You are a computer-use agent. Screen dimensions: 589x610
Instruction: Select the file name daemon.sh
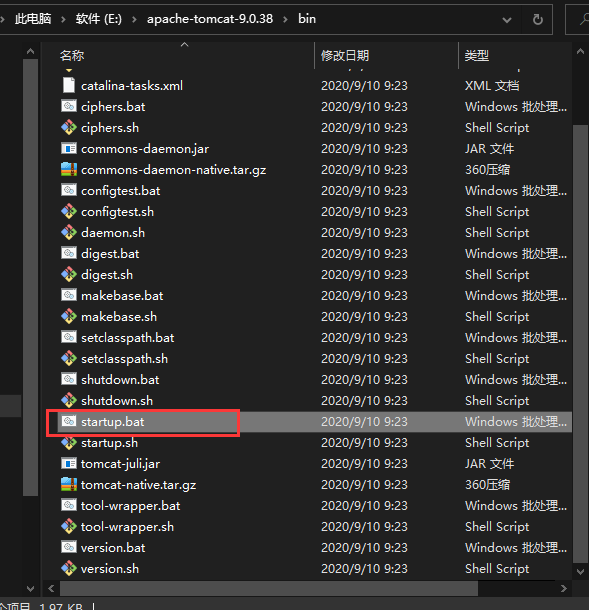click(x=113, y=233)
